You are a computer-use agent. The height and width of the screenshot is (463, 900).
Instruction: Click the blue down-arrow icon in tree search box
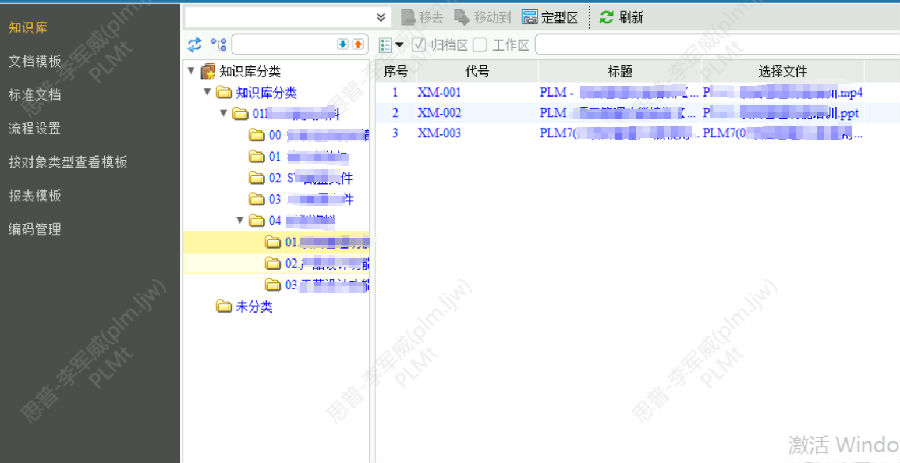click(x=343, y=44)
